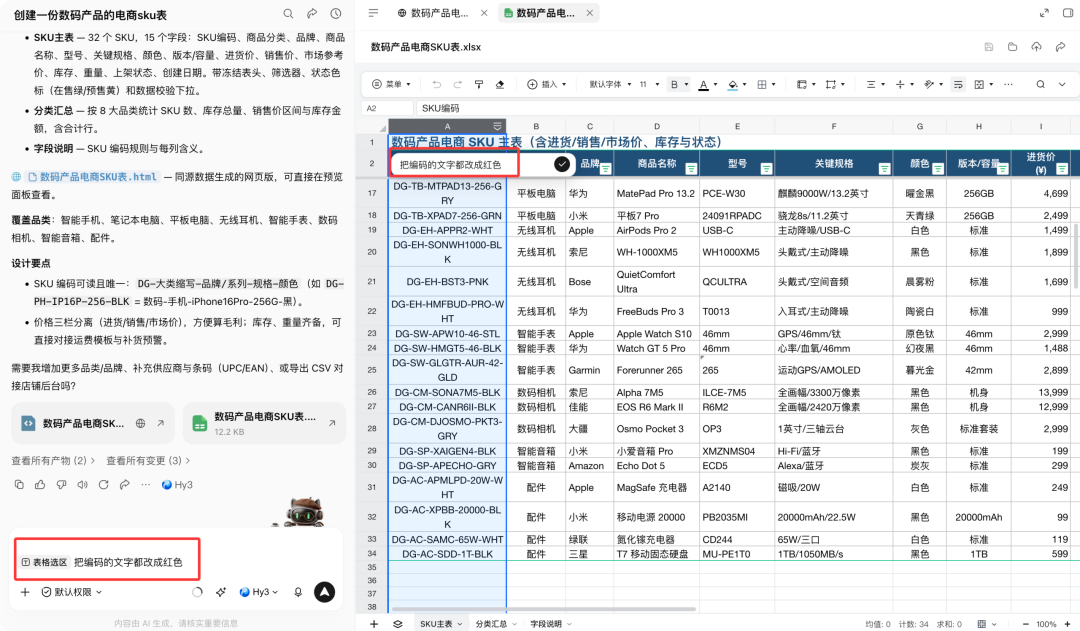Open the 默认字体 font dropdown
1080x631 pixels.
pyautogui.click(x=610, y=84)
